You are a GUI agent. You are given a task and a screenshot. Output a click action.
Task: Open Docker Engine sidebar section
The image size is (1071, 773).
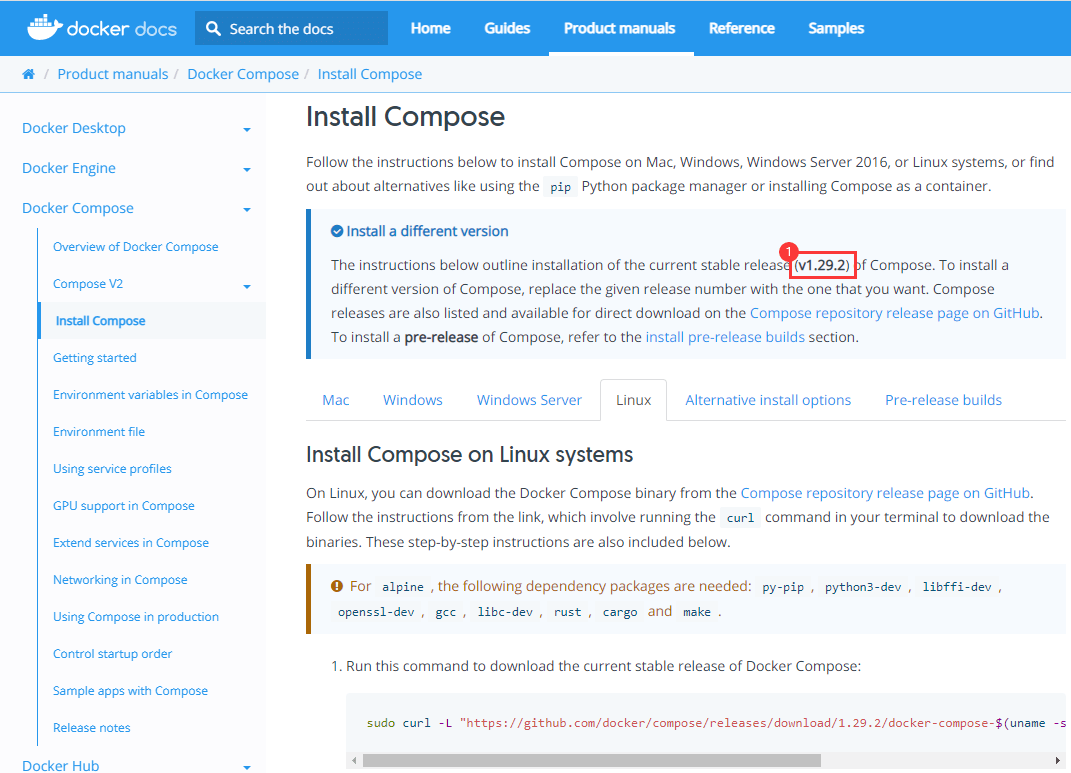[69, 168]
